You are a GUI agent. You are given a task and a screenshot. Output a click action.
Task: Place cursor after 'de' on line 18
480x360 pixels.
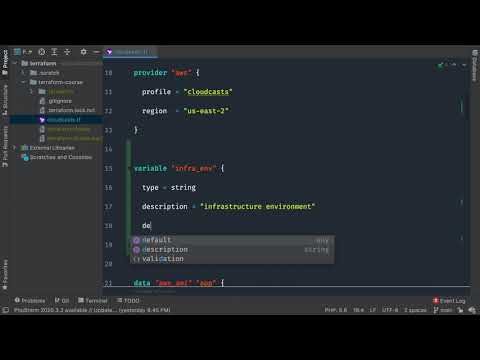(151, 226)
